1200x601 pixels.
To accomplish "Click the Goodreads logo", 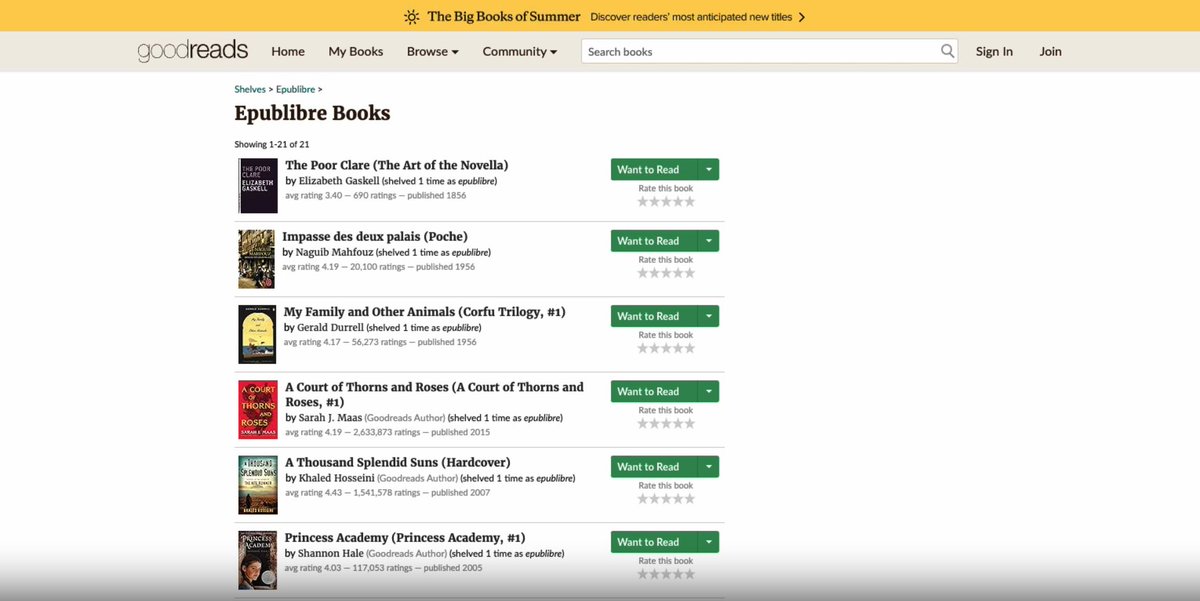I will tap(192, 50).
